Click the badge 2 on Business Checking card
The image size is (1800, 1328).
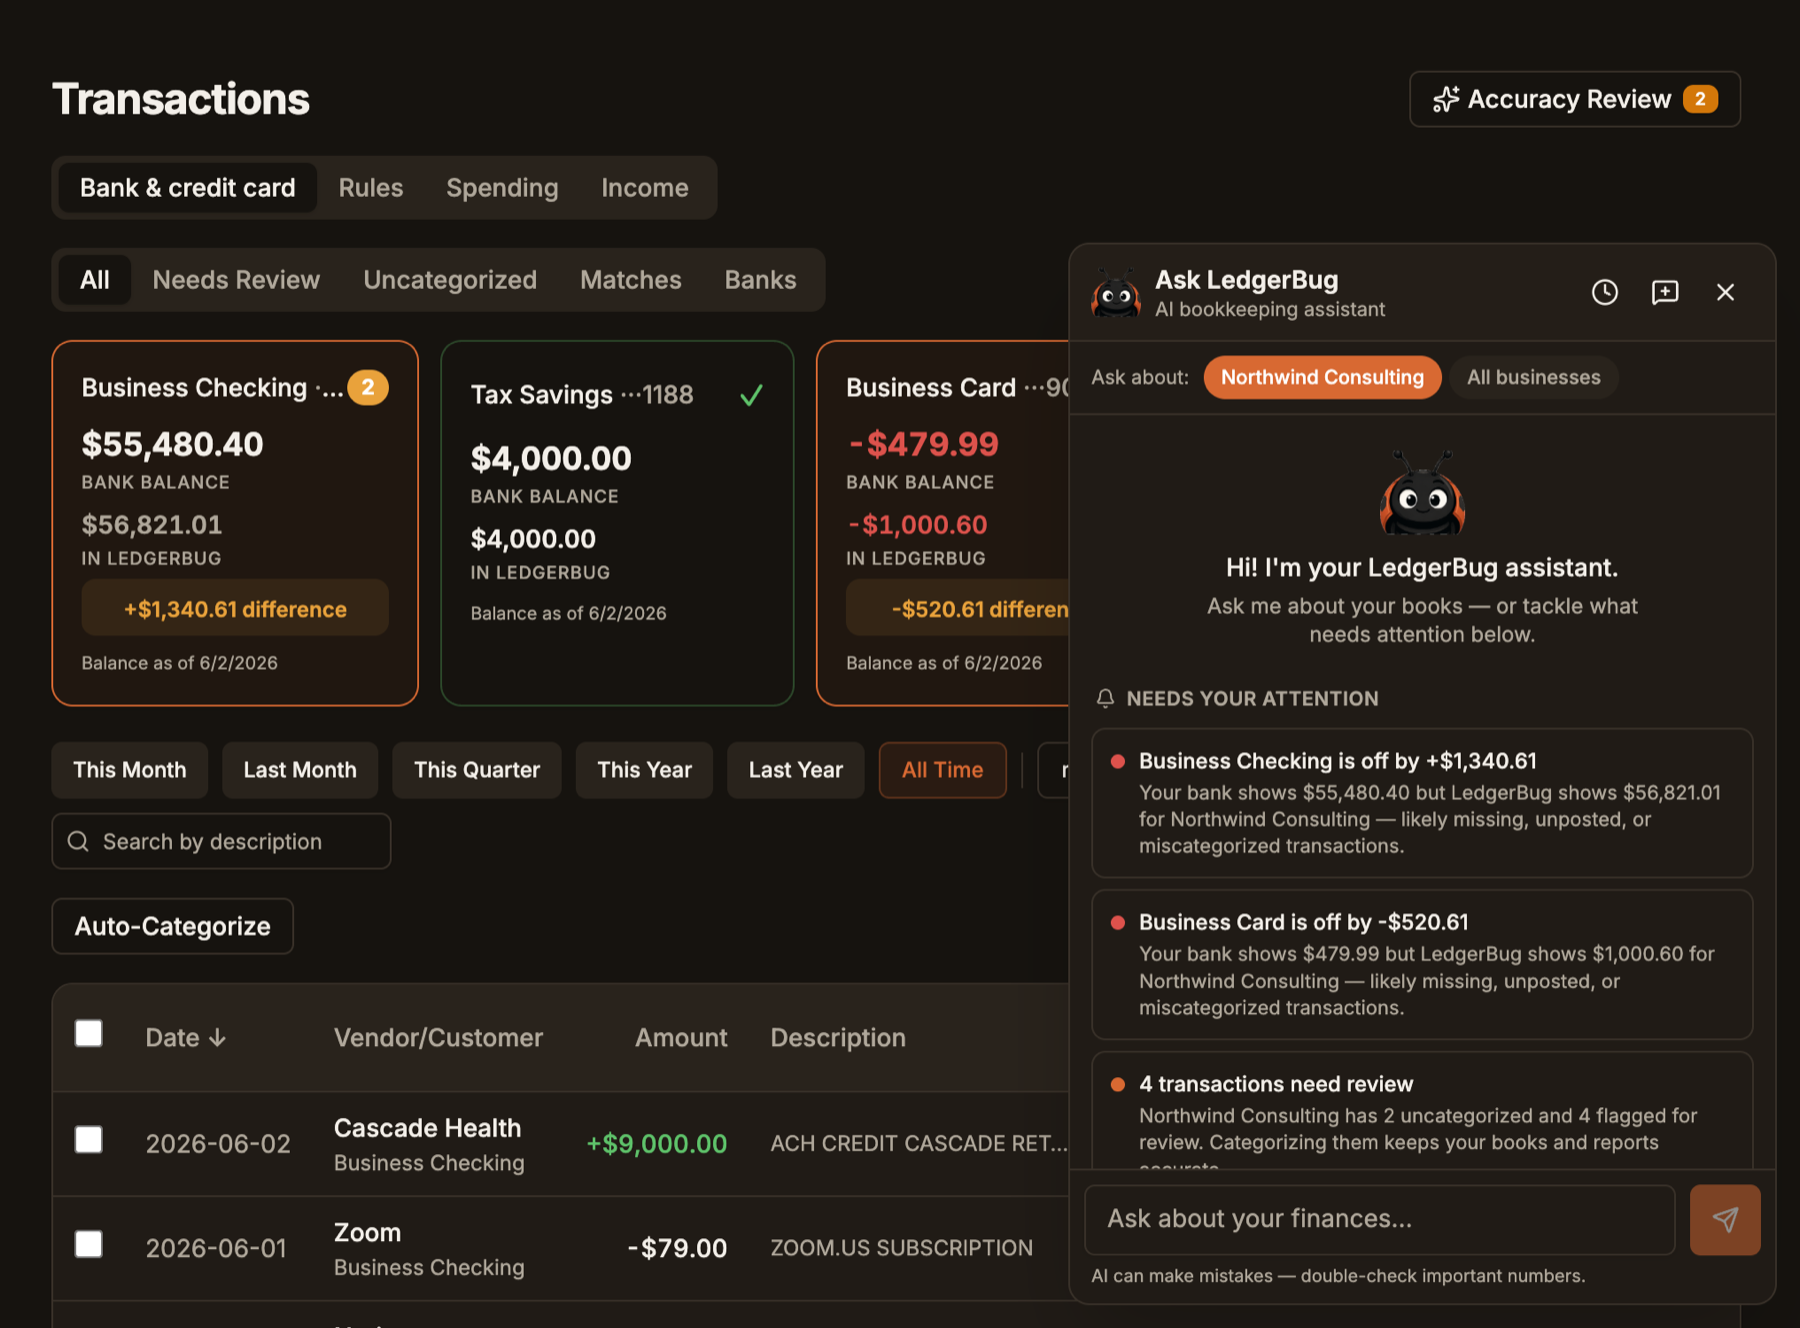click(368, 387)
